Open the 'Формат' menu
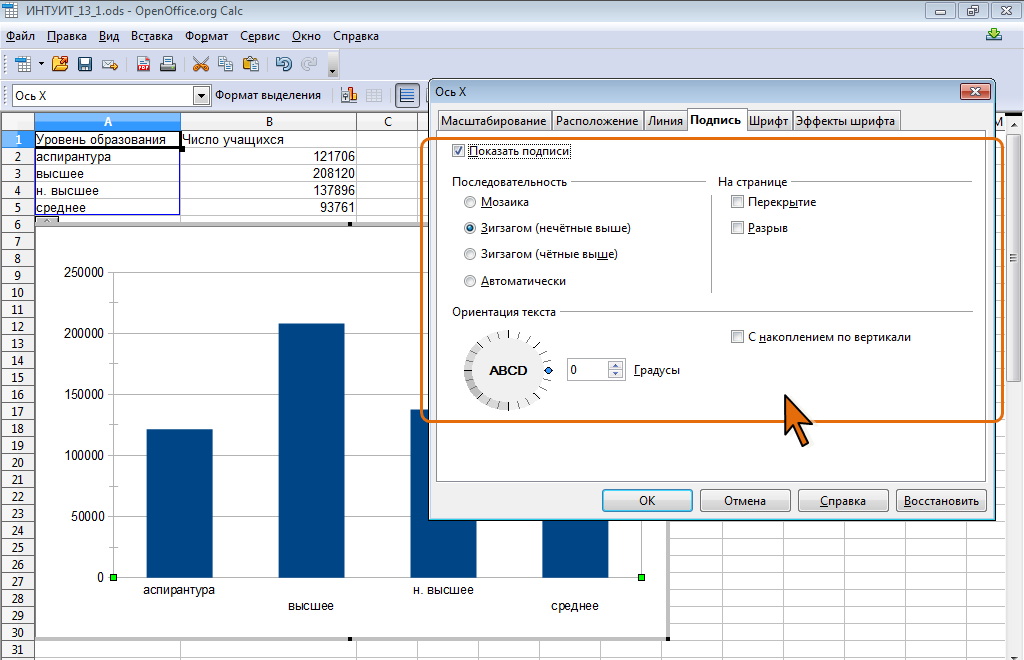Viewport: 1024px width, 660px height. (206, 36)
